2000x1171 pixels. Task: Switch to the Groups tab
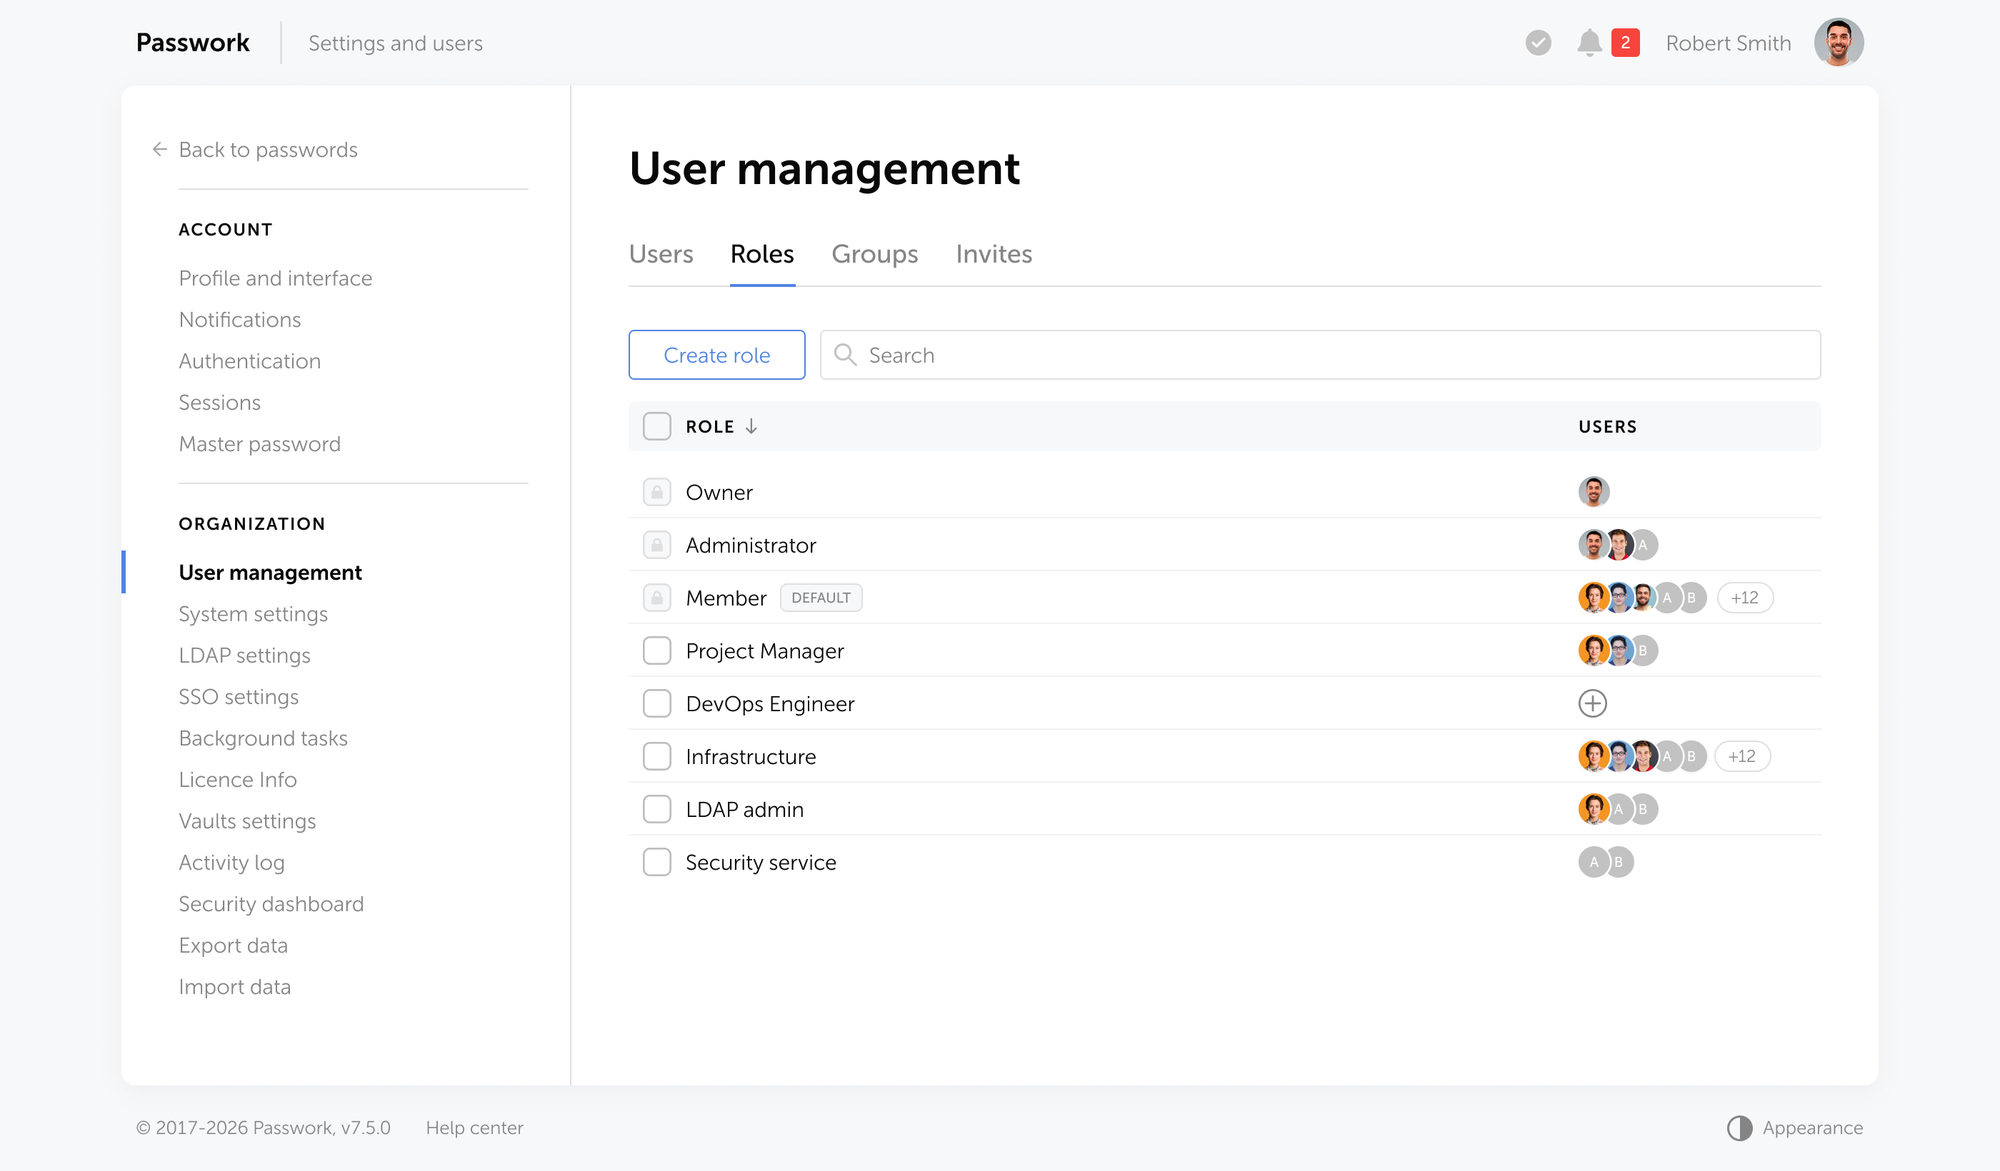click(874, 254)
